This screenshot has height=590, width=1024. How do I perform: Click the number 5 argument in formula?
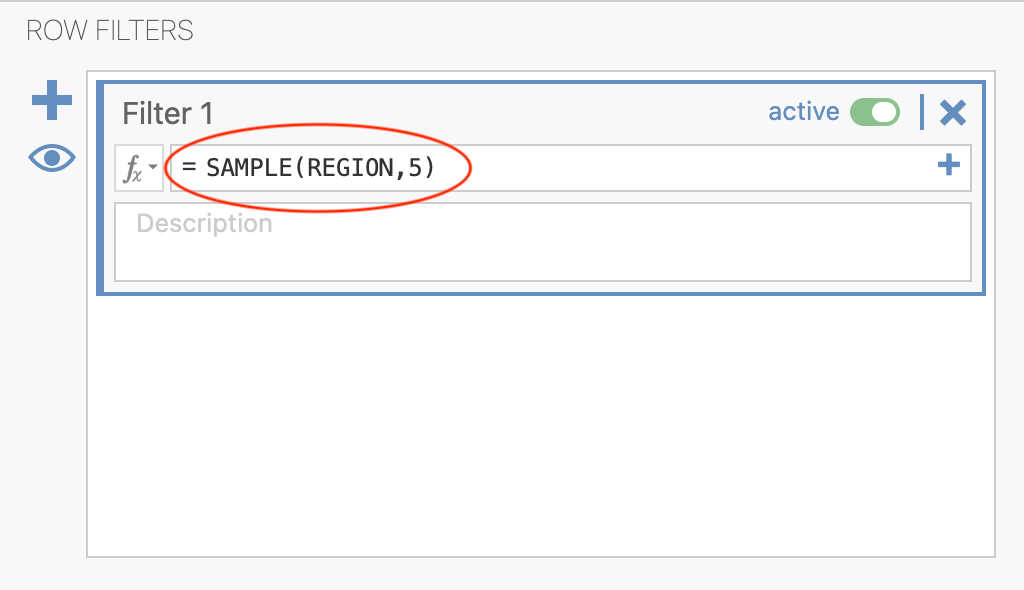(x=415, y=168)
